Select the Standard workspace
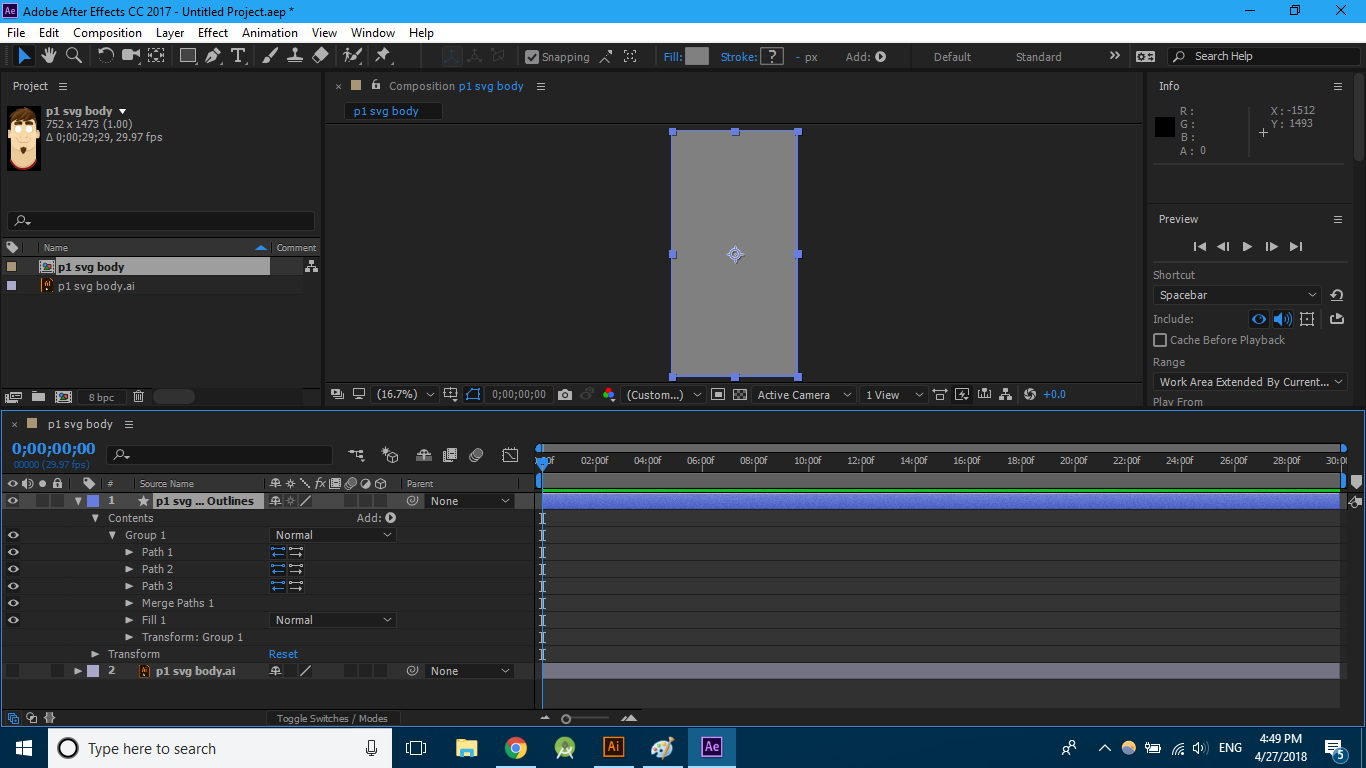The image size is (1366, 768). [x=1038, y=57]
